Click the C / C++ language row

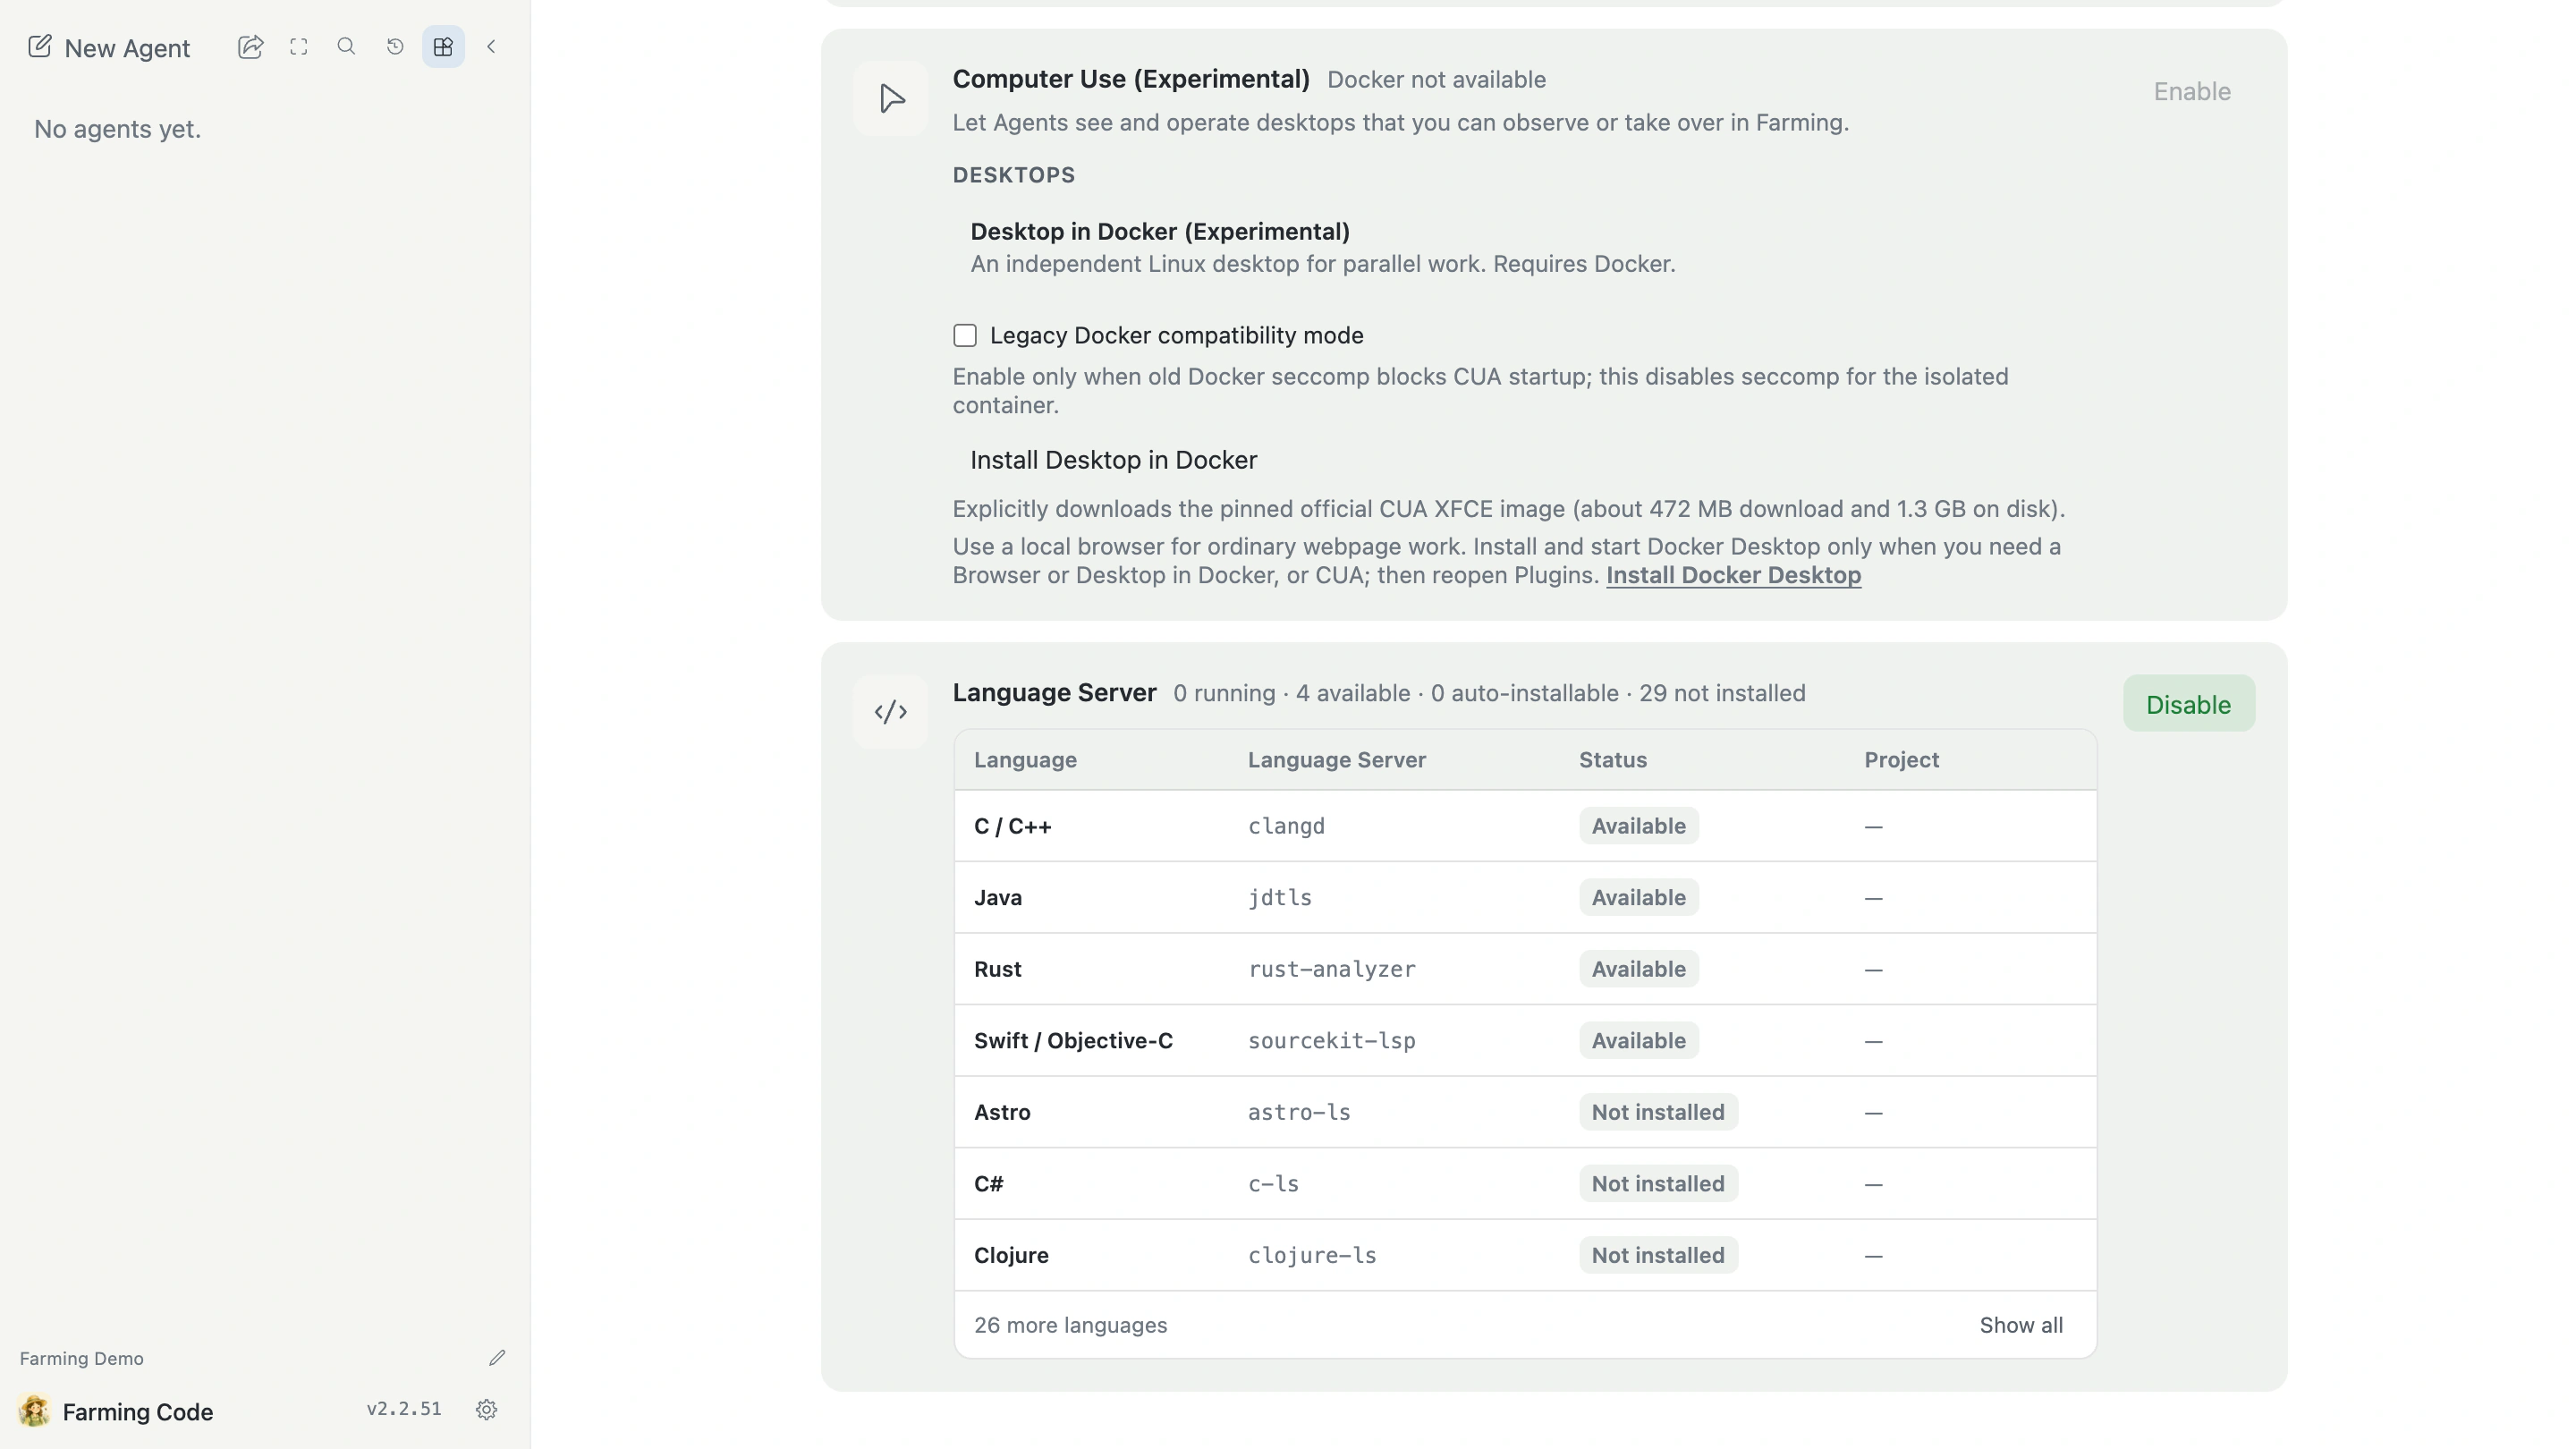[x=1525, y=826]
